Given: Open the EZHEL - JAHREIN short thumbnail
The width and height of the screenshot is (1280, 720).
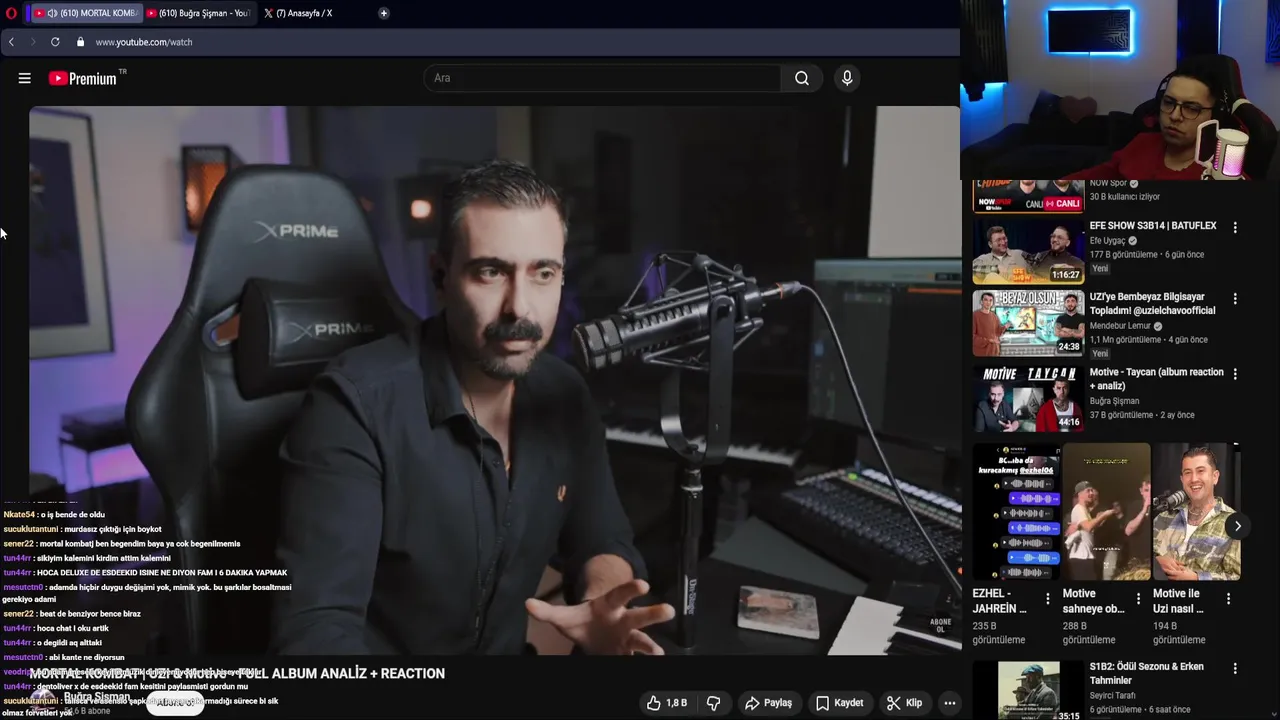Looking at the screenshot, I should pyautogui.click(x=1016, y=512).
